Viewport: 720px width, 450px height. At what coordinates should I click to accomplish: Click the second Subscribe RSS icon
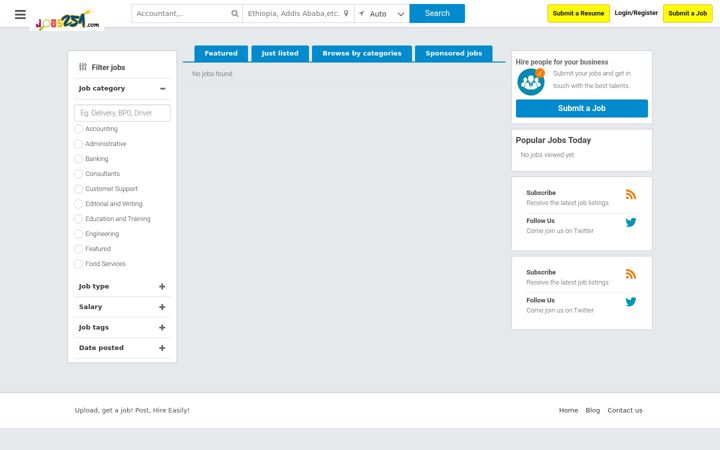click(631, 274)
